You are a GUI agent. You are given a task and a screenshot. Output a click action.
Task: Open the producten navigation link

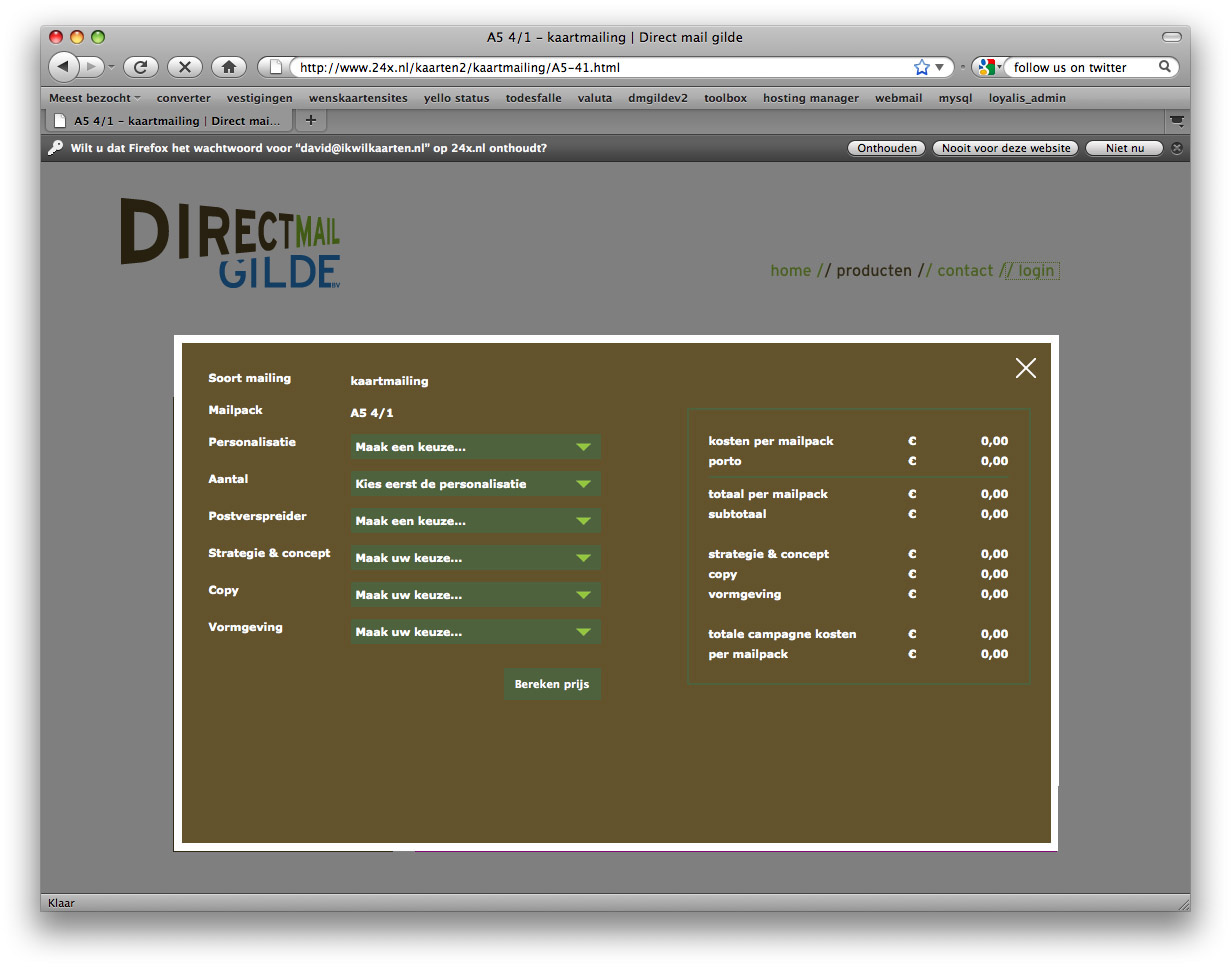(874, 271)
